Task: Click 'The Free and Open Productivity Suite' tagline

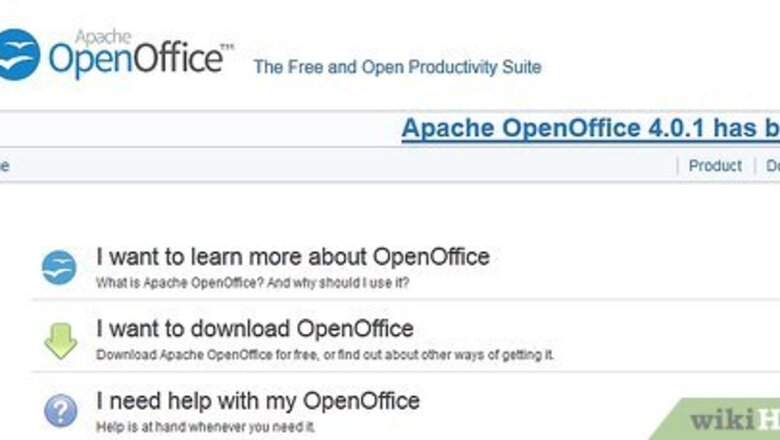Action: tap(397, 67)
